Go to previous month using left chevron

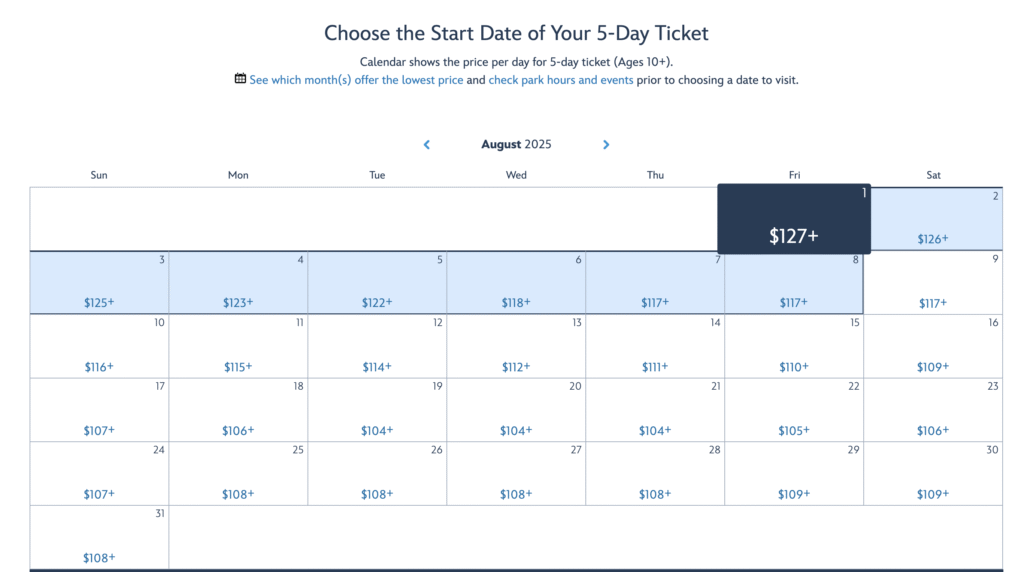pos(426,144)
